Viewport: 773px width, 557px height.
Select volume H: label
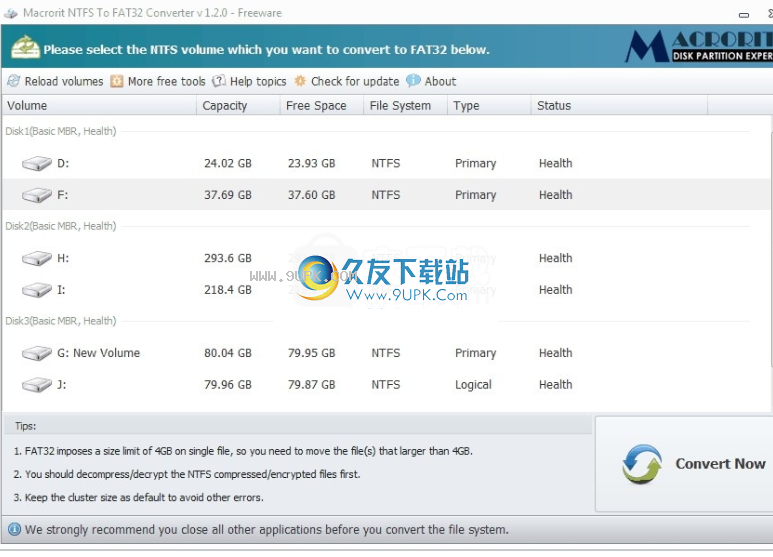point(63,258)
